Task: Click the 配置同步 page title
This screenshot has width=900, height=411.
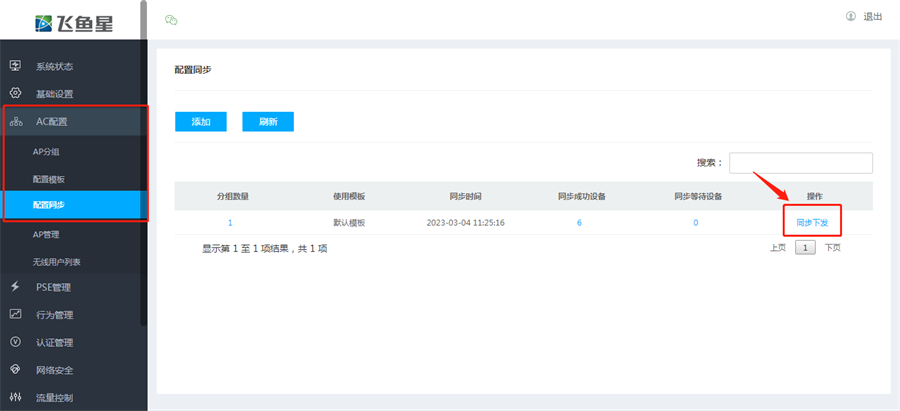Action: (x=193, y=69)
